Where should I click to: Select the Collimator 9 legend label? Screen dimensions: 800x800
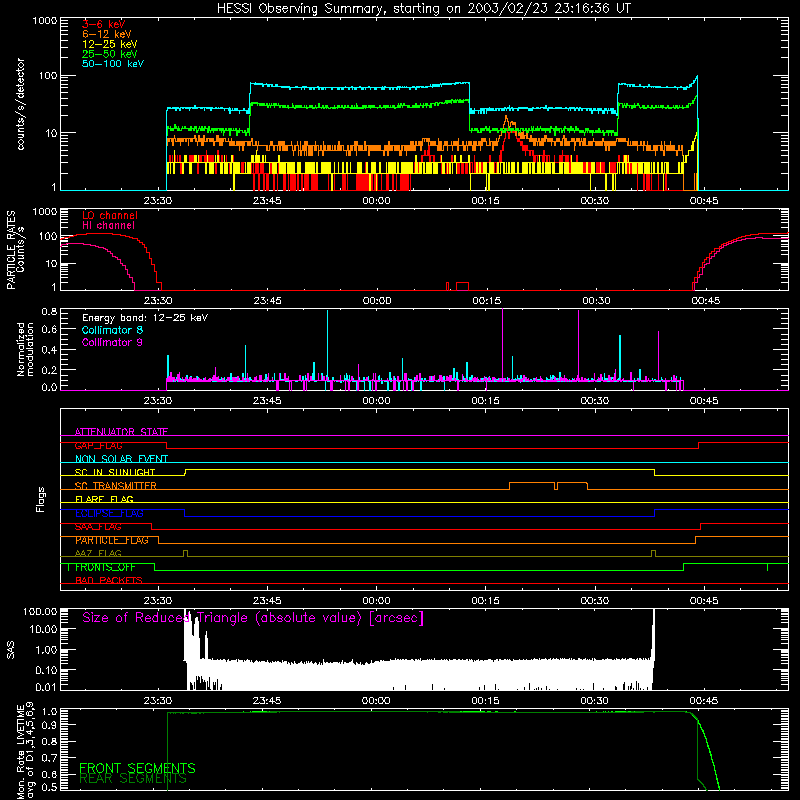(x=112, y=342)
